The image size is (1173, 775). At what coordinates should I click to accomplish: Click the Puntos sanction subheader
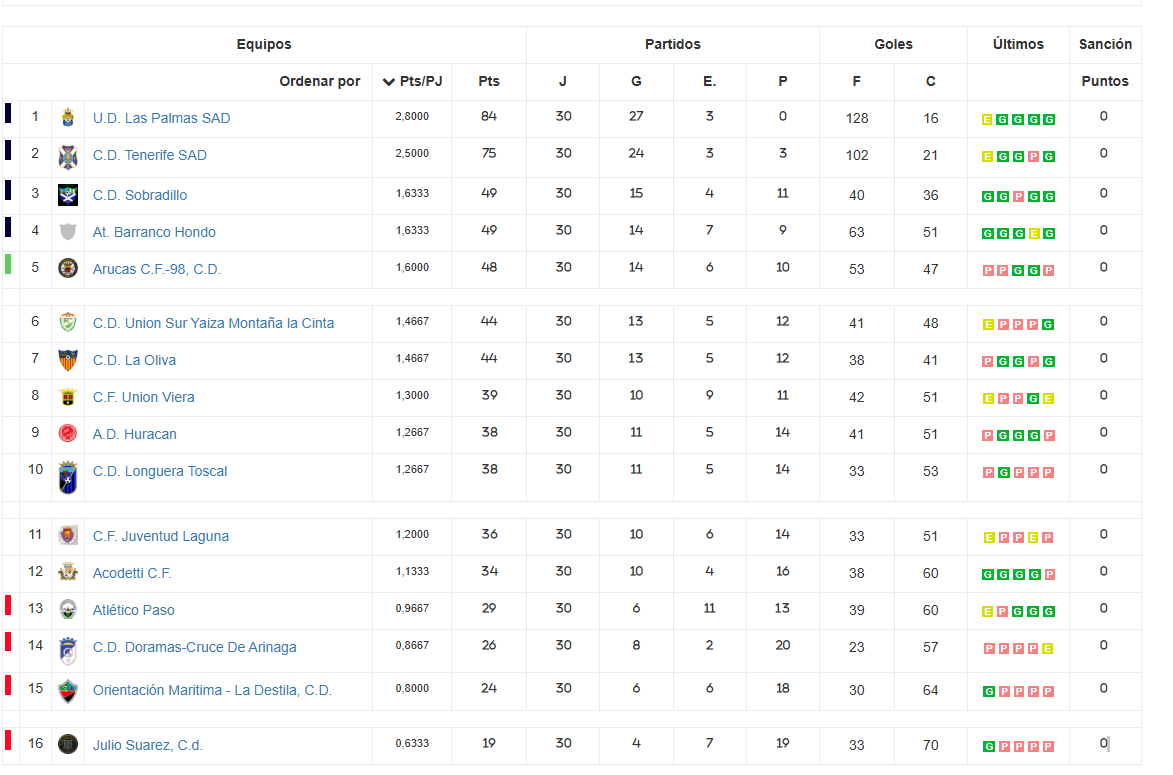point(1105,82)
